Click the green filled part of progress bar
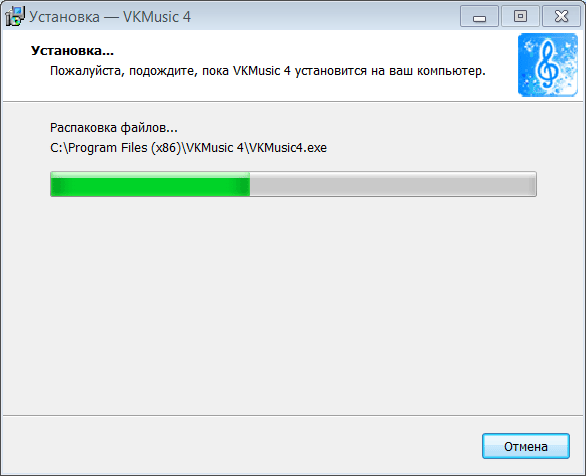 tap(150, 184)
